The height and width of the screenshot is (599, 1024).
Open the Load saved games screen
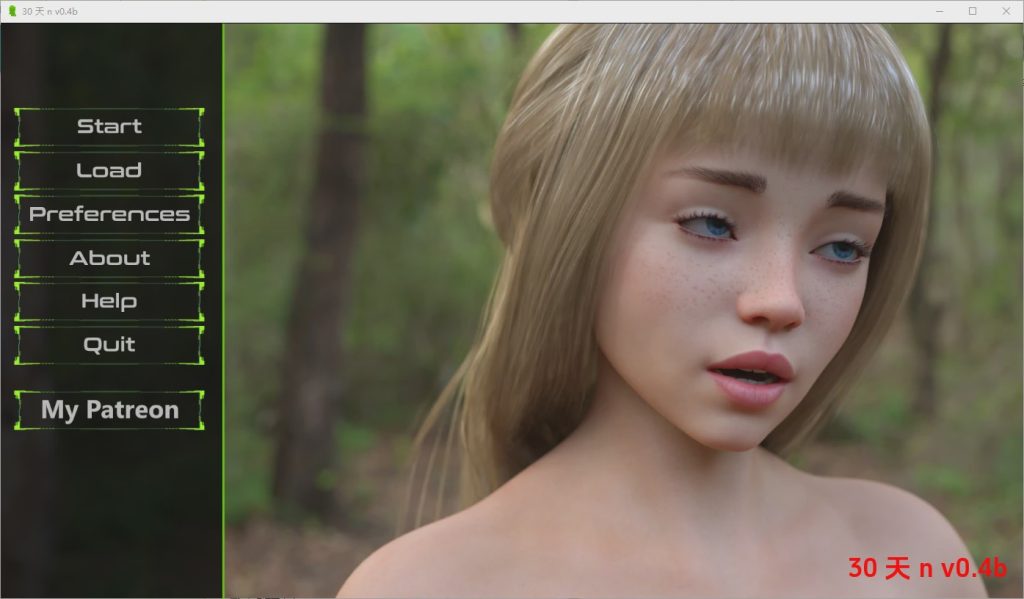pyautogui.click(x=109, y=171)
